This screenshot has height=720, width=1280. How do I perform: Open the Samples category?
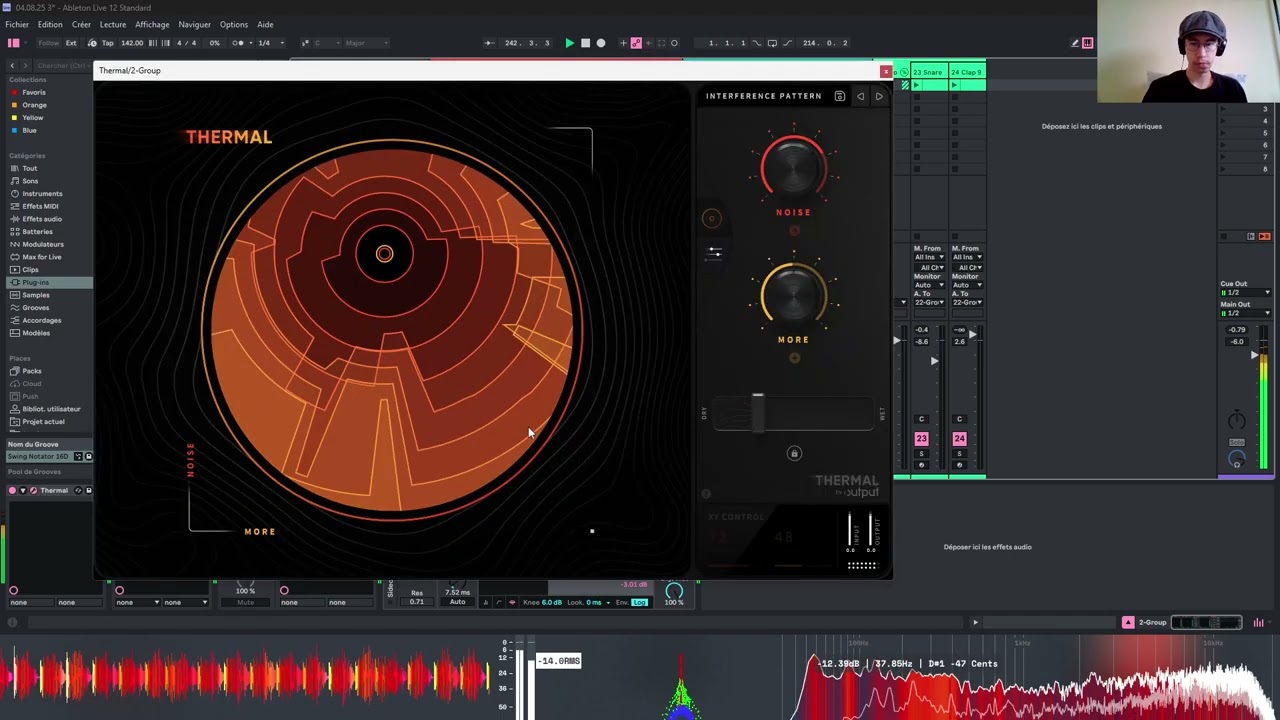pyautogui.click(x=36, y=295)
